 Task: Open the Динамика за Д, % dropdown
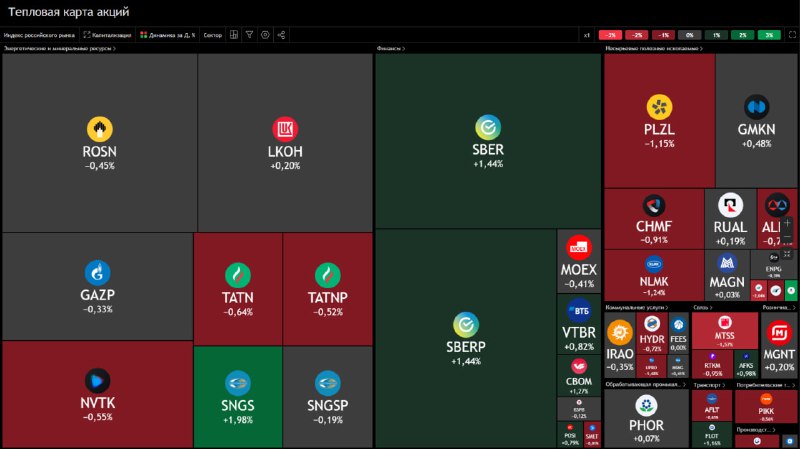click(168, 35)
